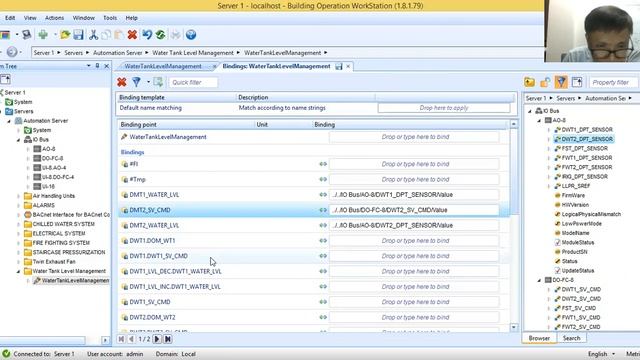Click the scroll up arrow of bindings list
This screenshot has width=640, height=360.
[x=513, y=124]
